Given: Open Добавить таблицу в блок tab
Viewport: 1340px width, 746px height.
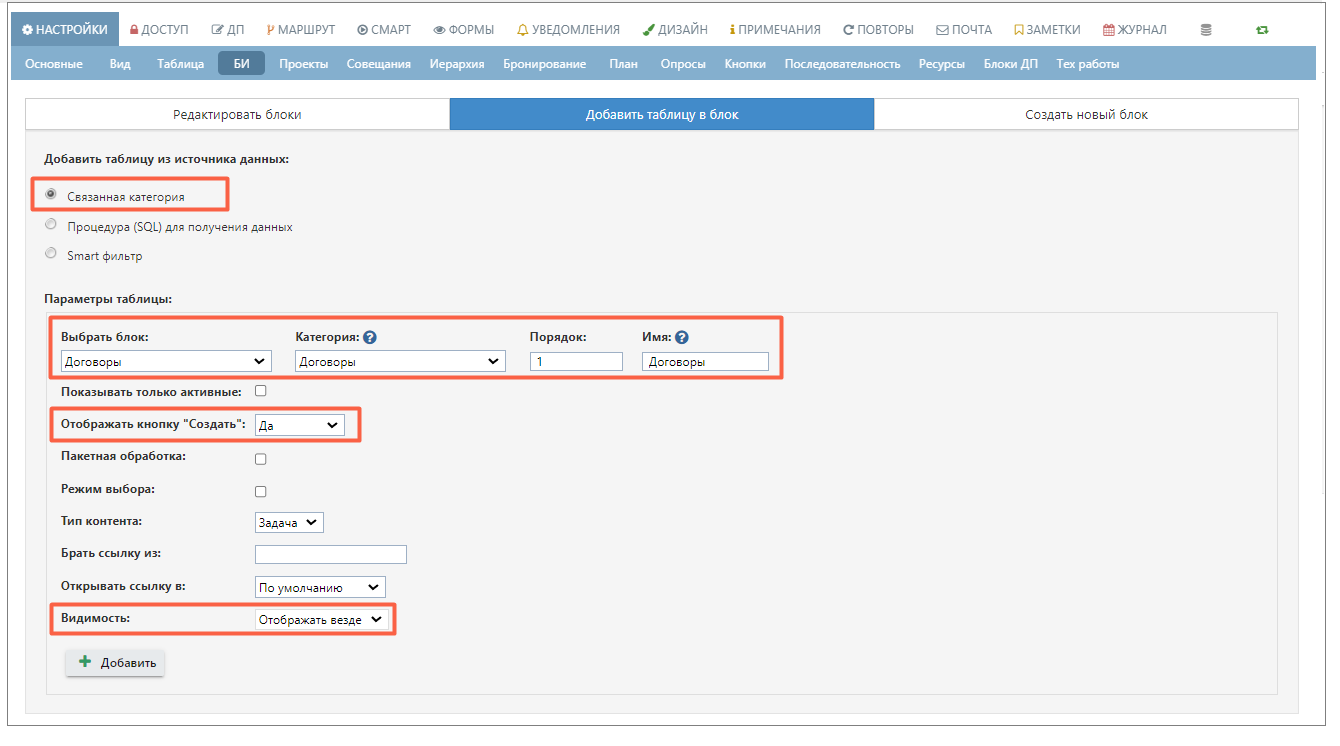Looking at the screenshot, I should [x=662, y=114].
